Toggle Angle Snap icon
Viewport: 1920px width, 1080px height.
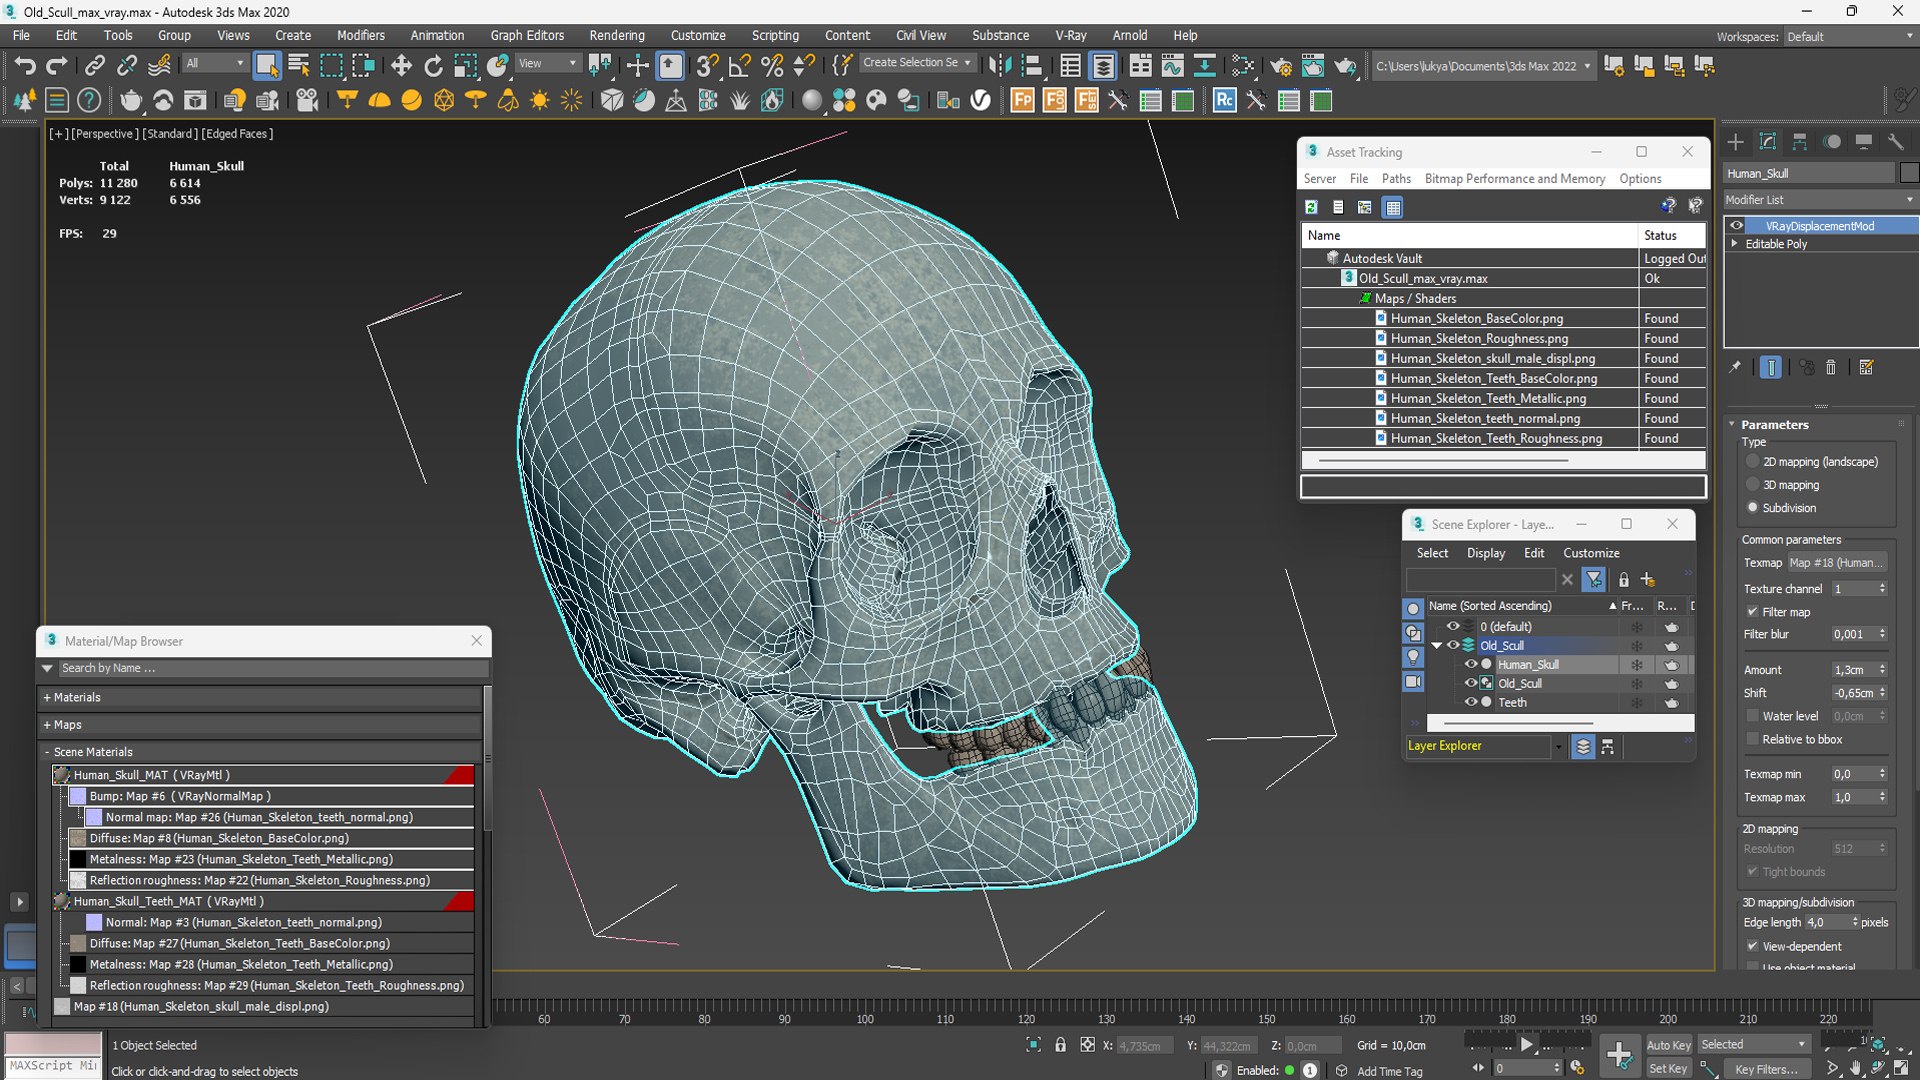click(740, 66)
